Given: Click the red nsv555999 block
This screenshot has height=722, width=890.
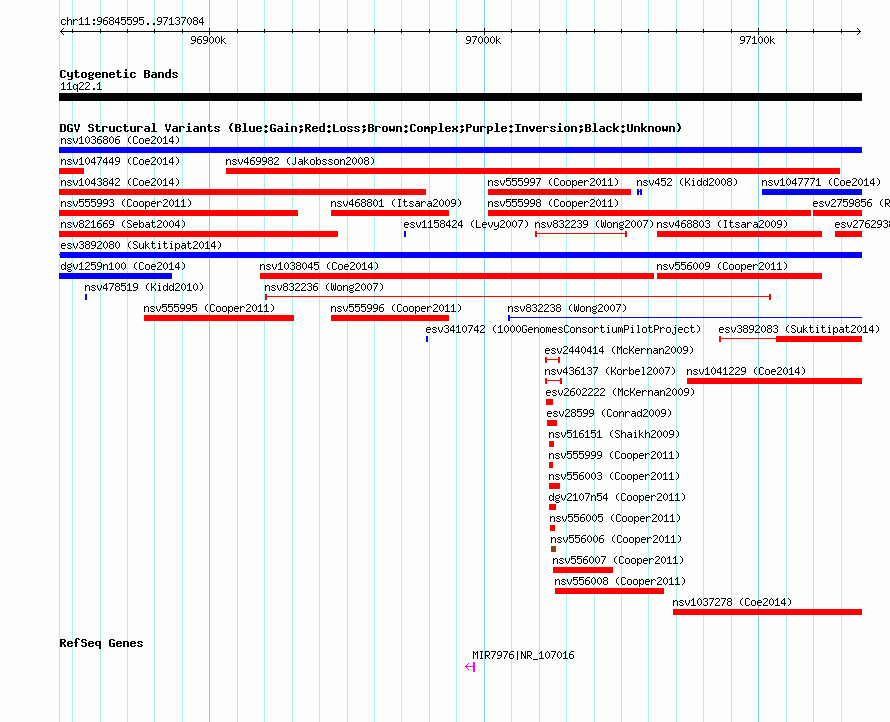Looking at the screenshot, I should pyautogui.click(x=551, y=465).
